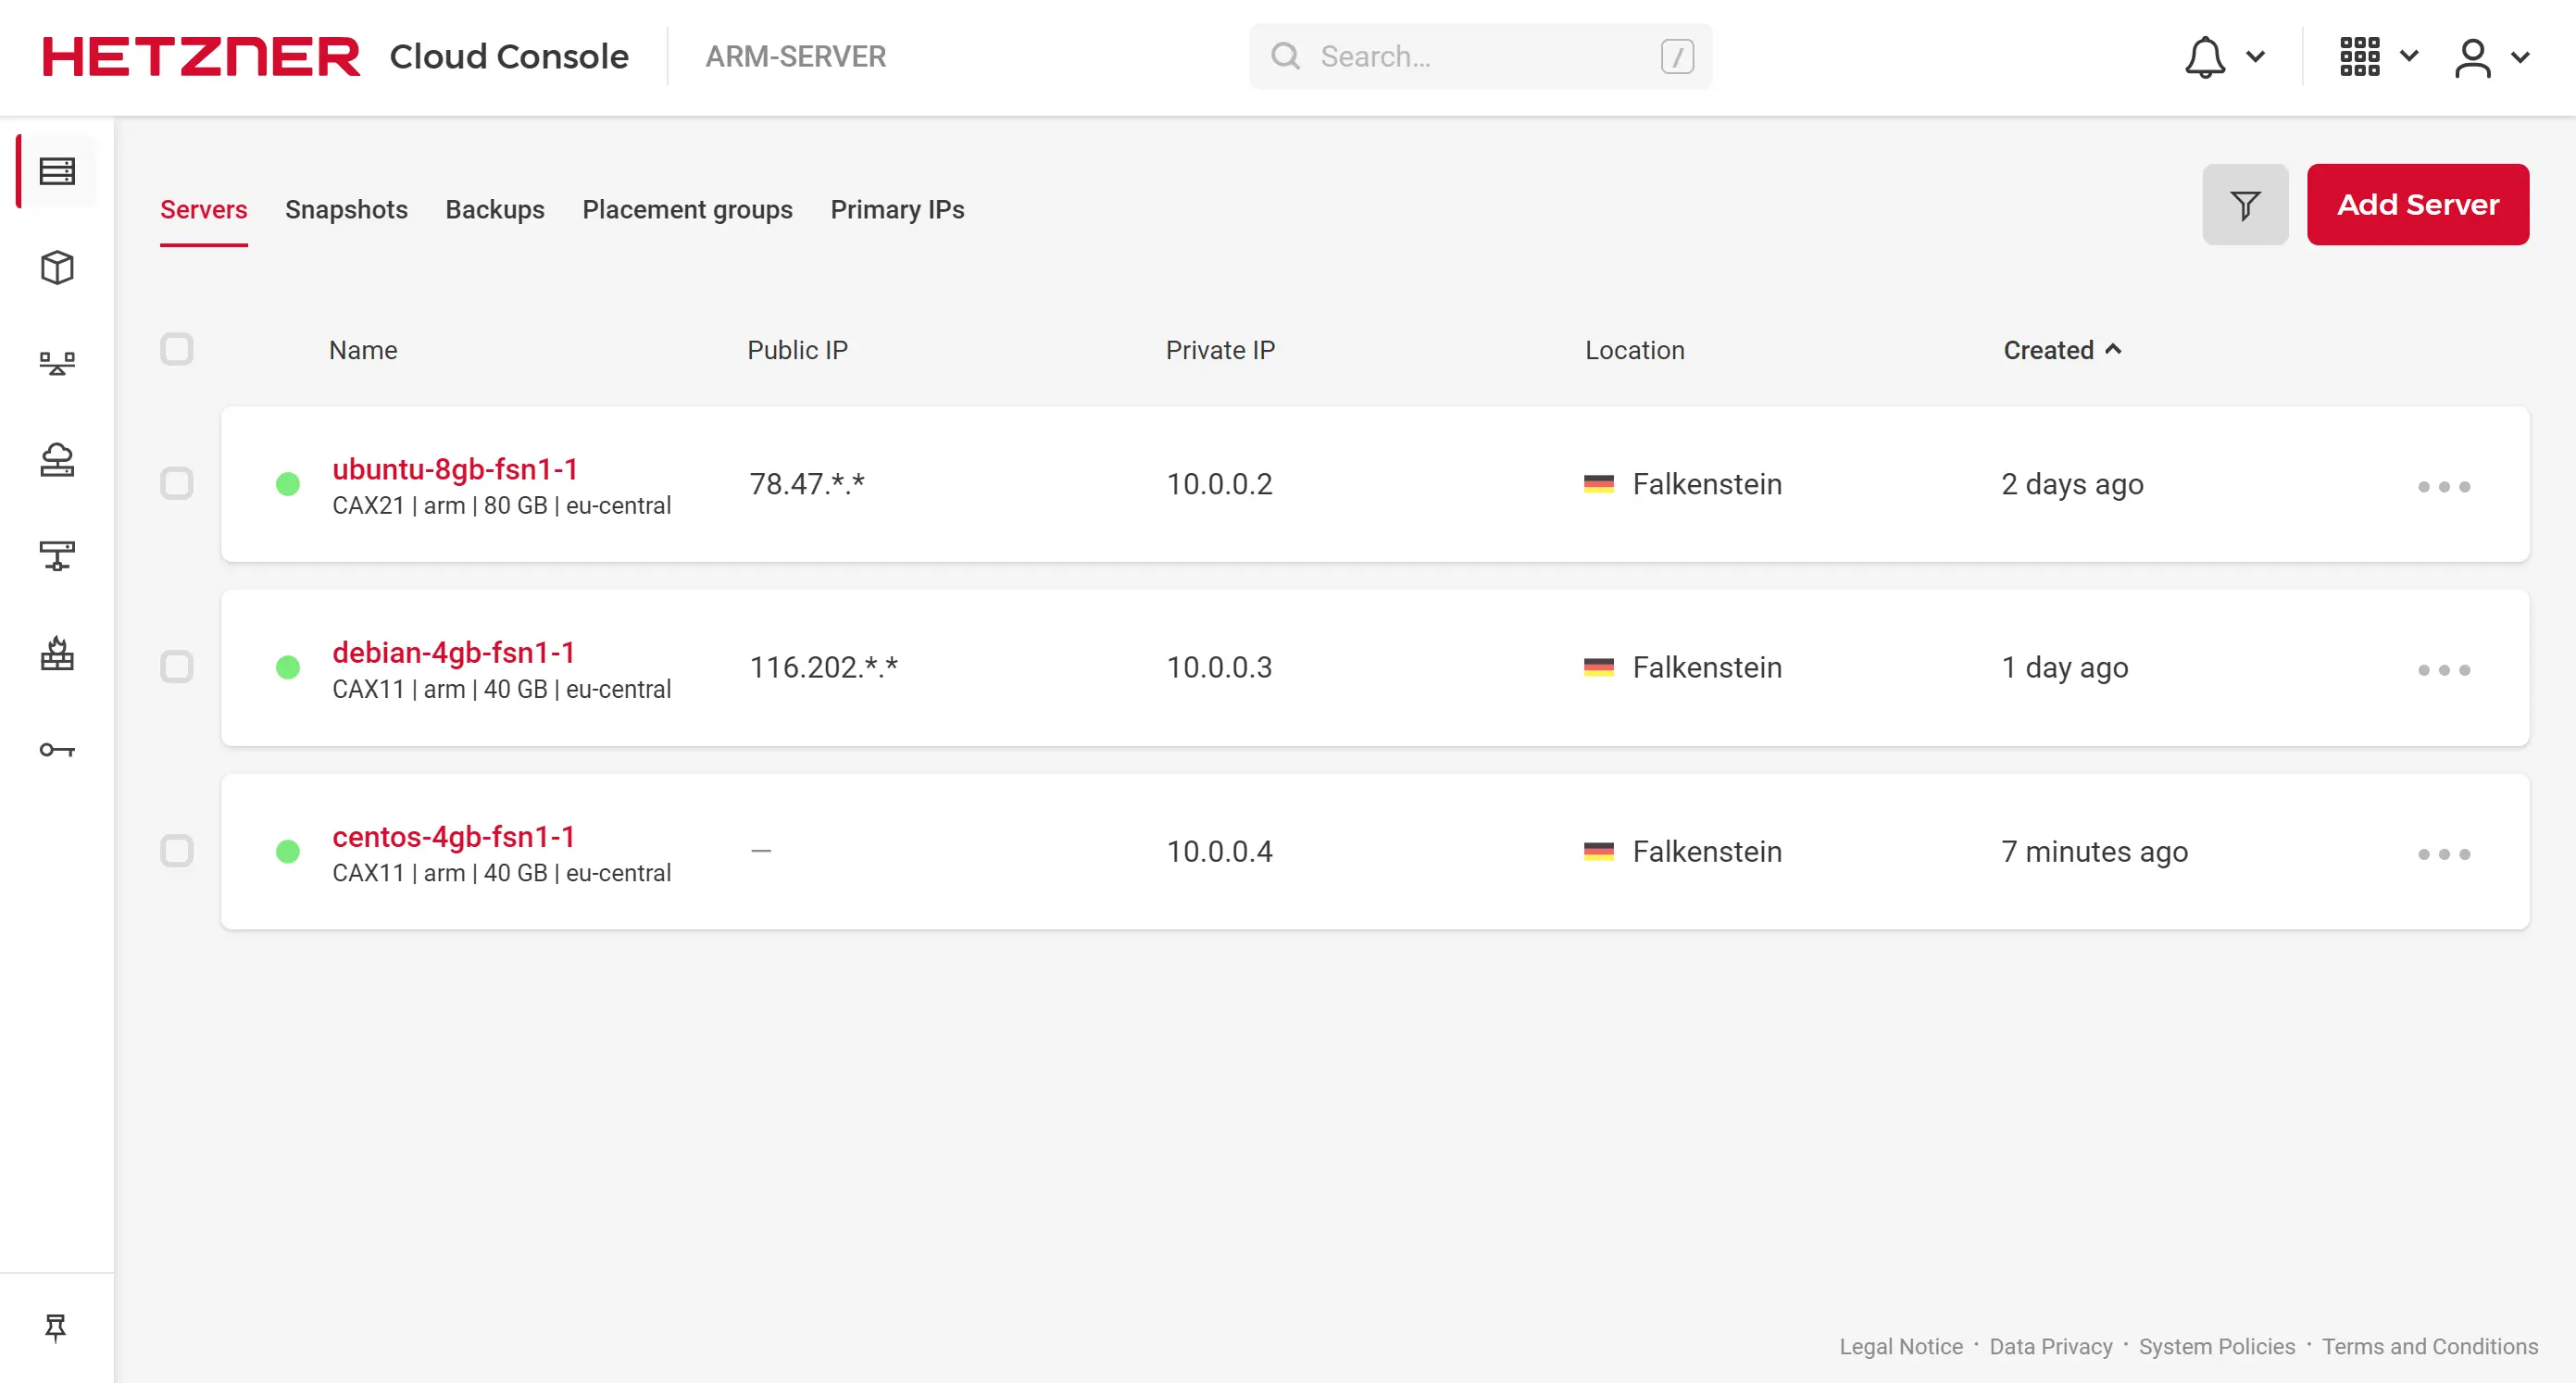Click the German flag in the centos row
This screenshot has height=1383, width=2576.
(1598, 851)
